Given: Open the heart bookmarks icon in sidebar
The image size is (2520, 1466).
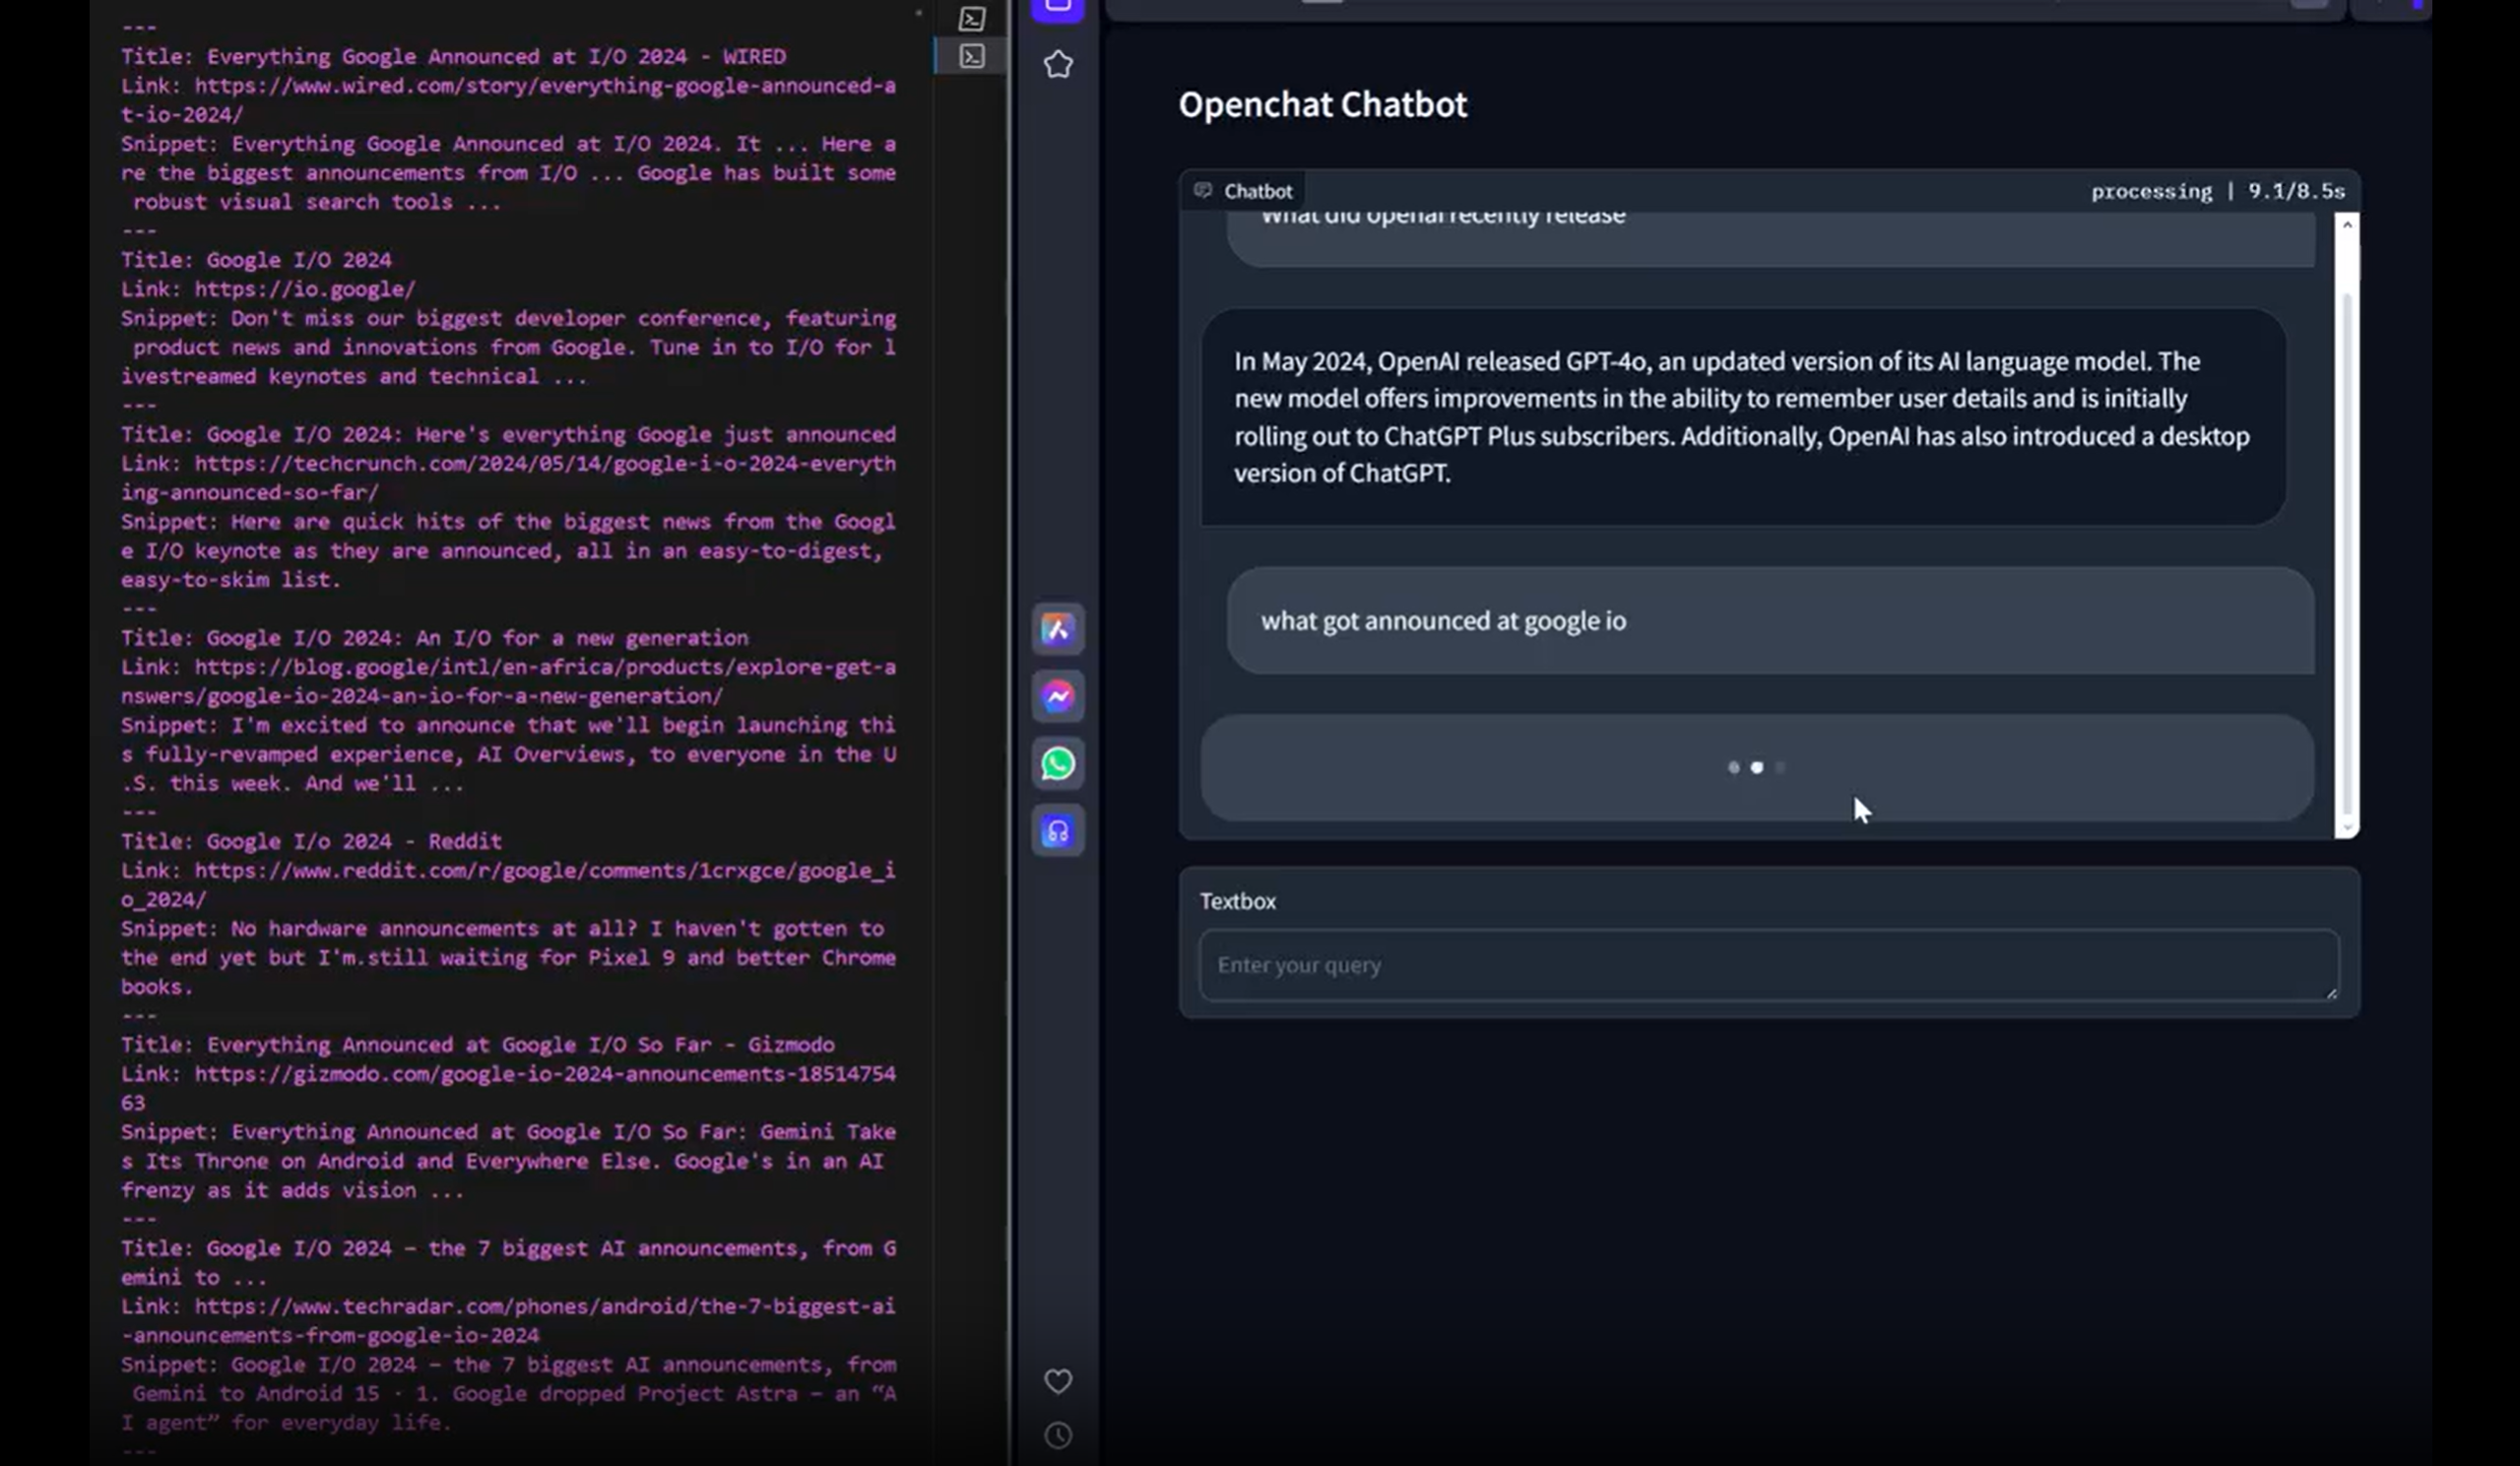Looking at the screenshot, I should pyautogui.click(x=1058, y=1381).
